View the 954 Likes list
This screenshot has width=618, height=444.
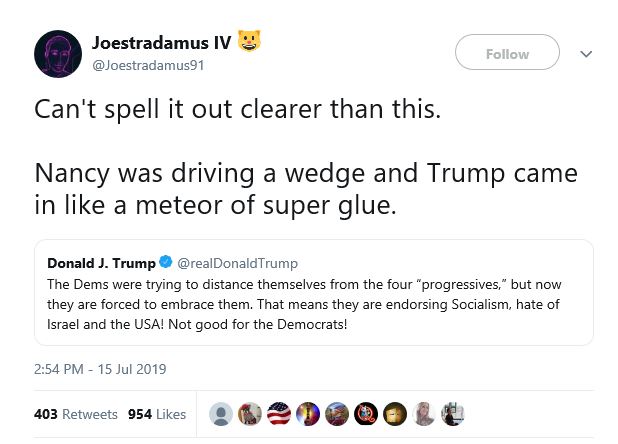[157, 414]
